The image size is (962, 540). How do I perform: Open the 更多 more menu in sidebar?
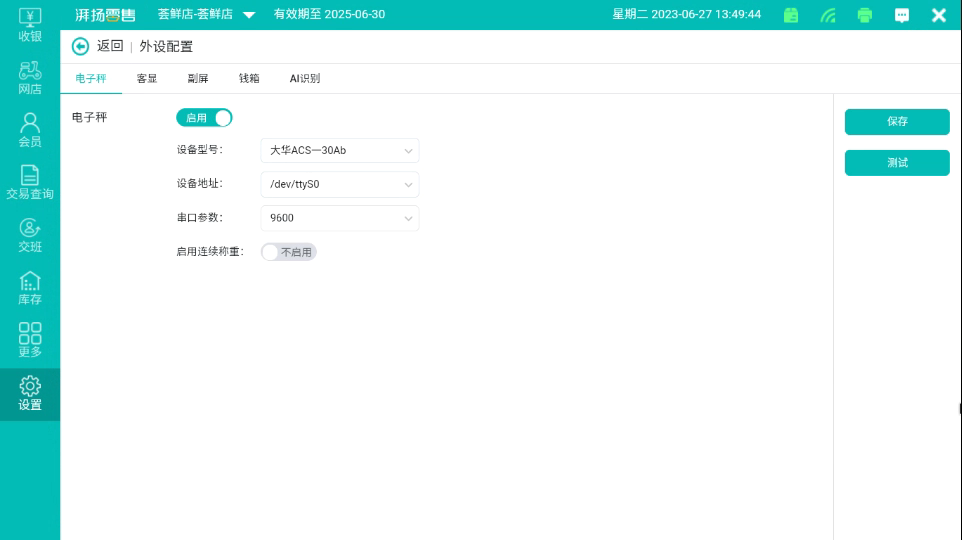(x=30, y=340)
